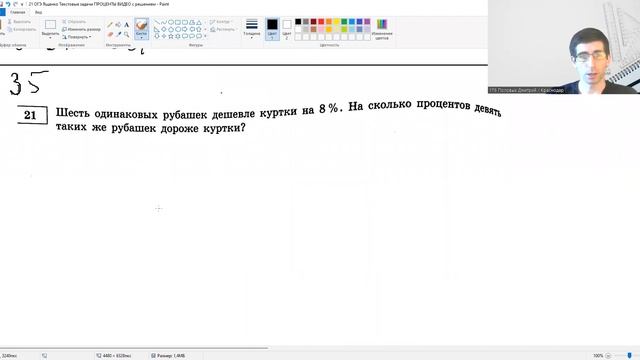Choose the Right arrow shape

(185, 29)
